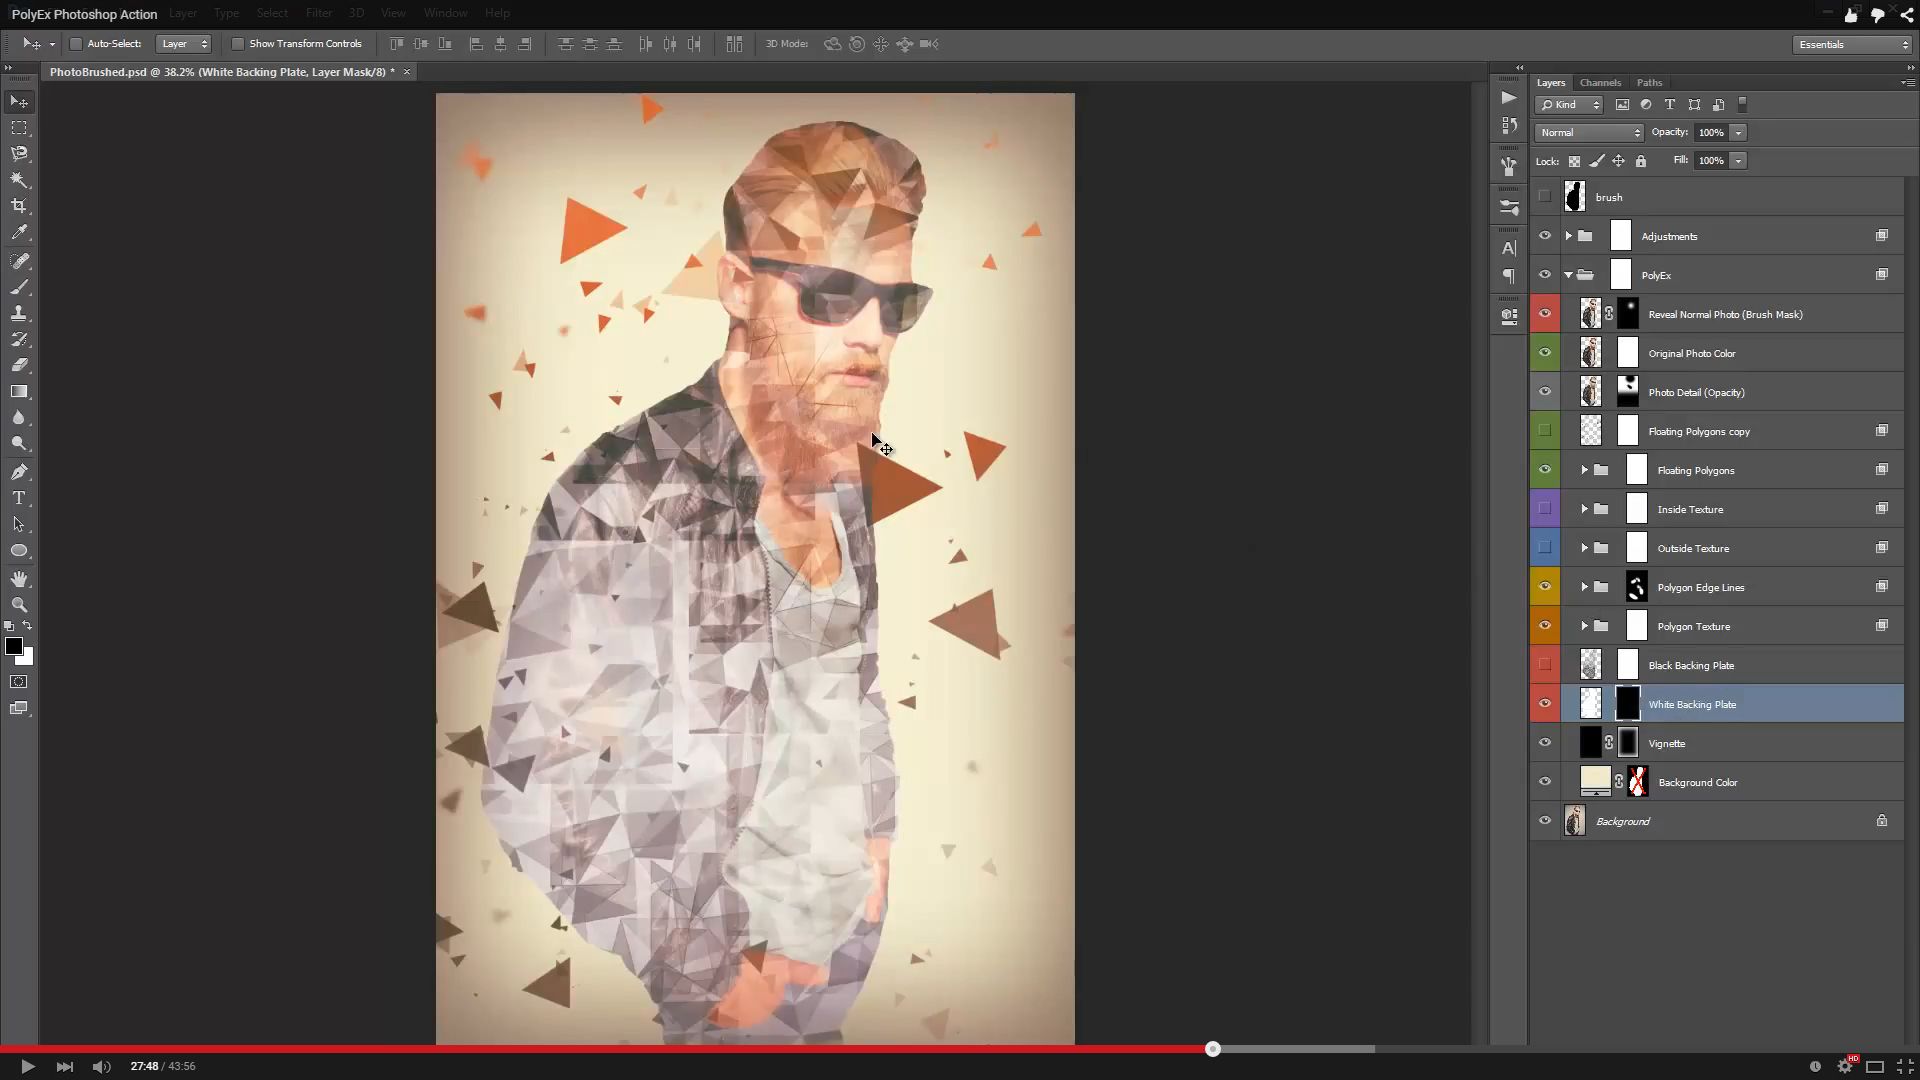The image size is (1920, 1080).
Task: Click the Gradient tool
Action: pyautogui.click(x=18, y=393)
